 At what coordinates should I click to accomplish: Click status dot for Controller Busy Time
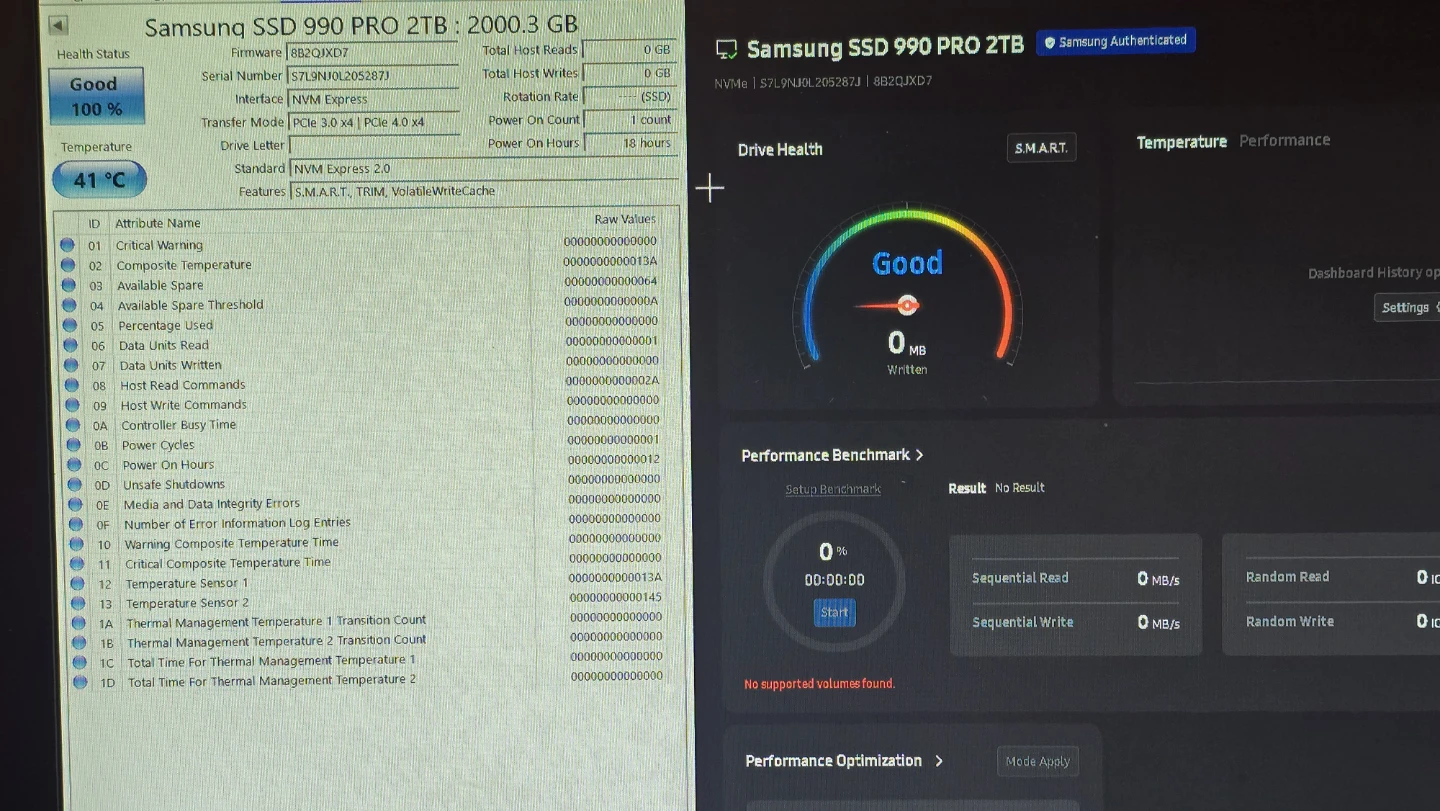tap(72, 425)
